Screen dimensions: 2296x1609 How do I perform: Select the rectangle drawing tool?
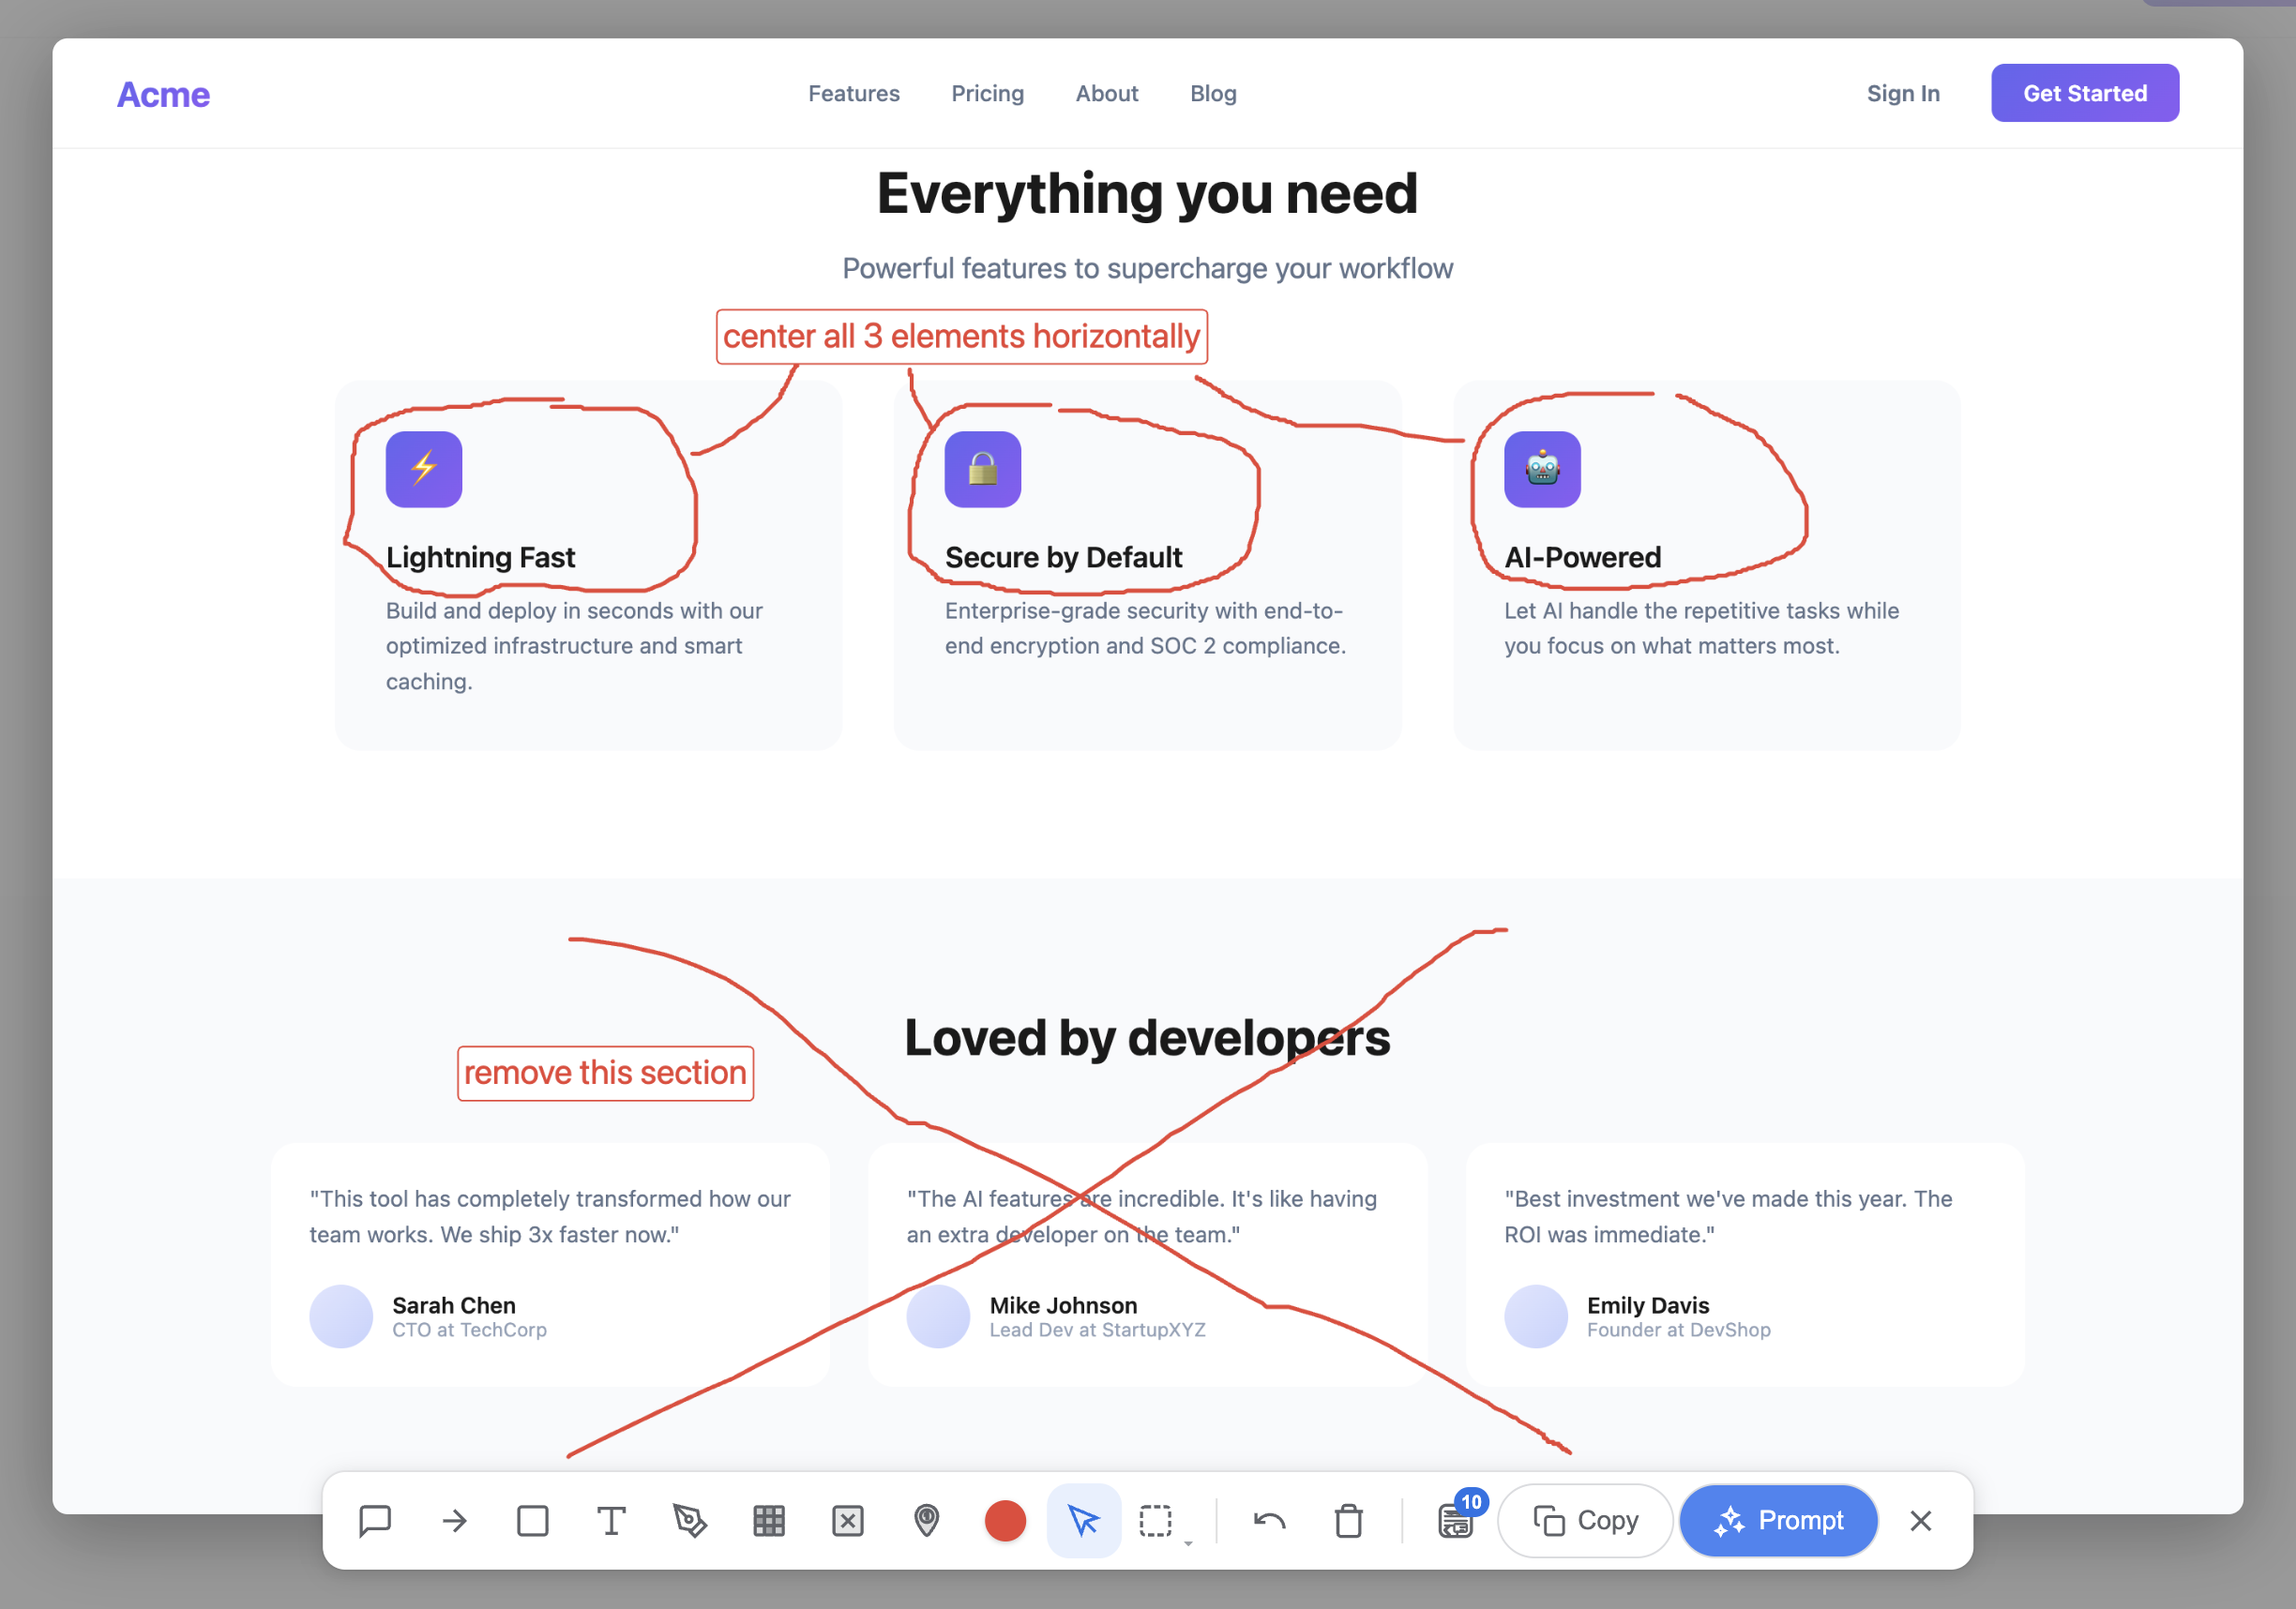point(532,1521)
